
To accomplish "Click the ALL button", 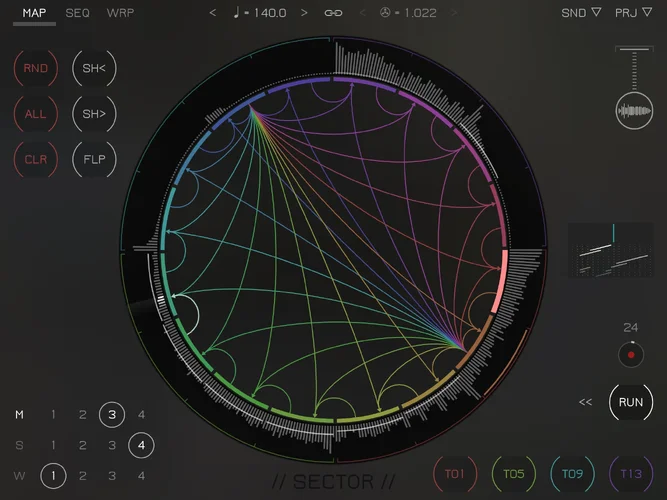I will tap(35, 114).
